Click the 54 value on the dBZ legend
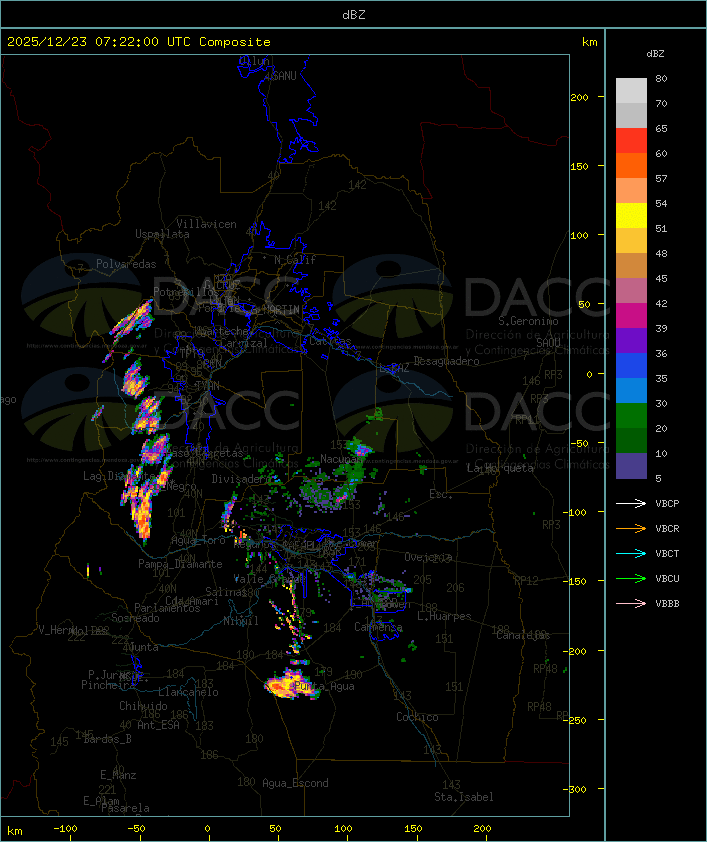Image resolution: width=707 pixels, height=842 pixels. click(x=661, y=204)
